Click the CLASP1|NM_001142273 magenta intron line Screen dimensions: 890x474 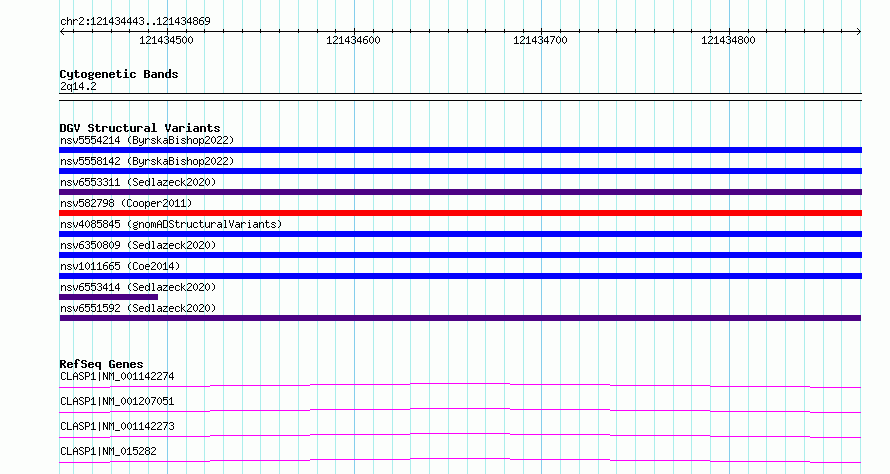tap(460, 434)
